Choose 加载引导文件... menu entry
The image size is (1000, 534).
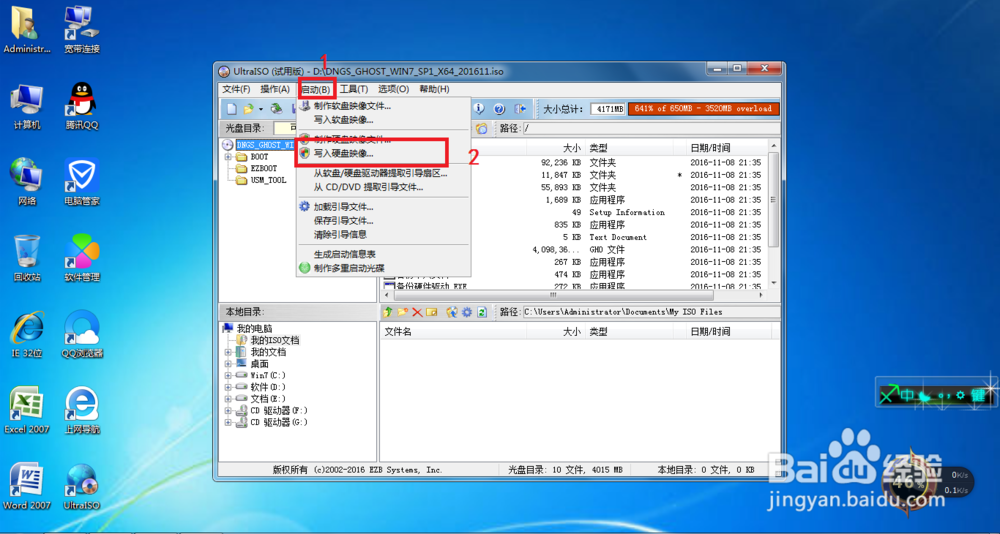click(x=383, y=207)
